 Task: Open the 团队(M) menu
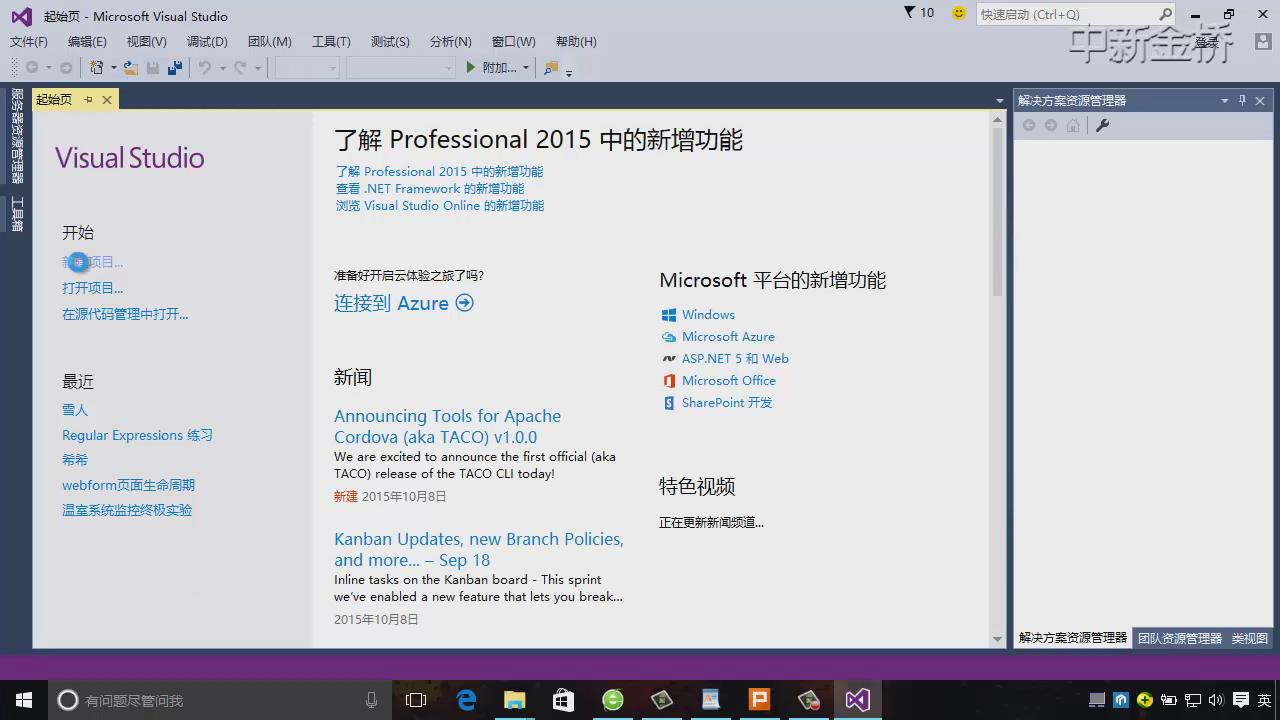coord(269,41)
